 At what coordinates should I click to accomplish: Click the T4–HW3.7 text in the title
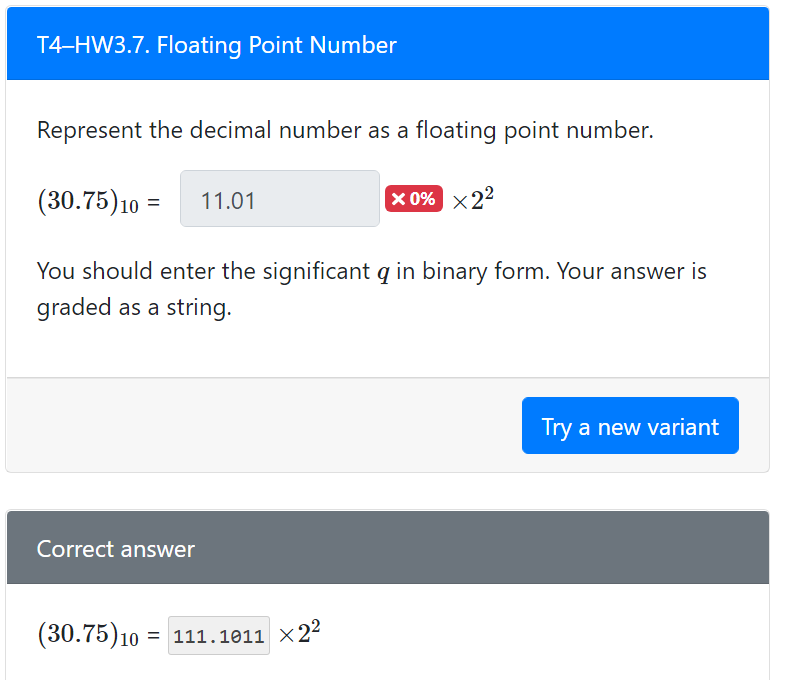point(93,45)
